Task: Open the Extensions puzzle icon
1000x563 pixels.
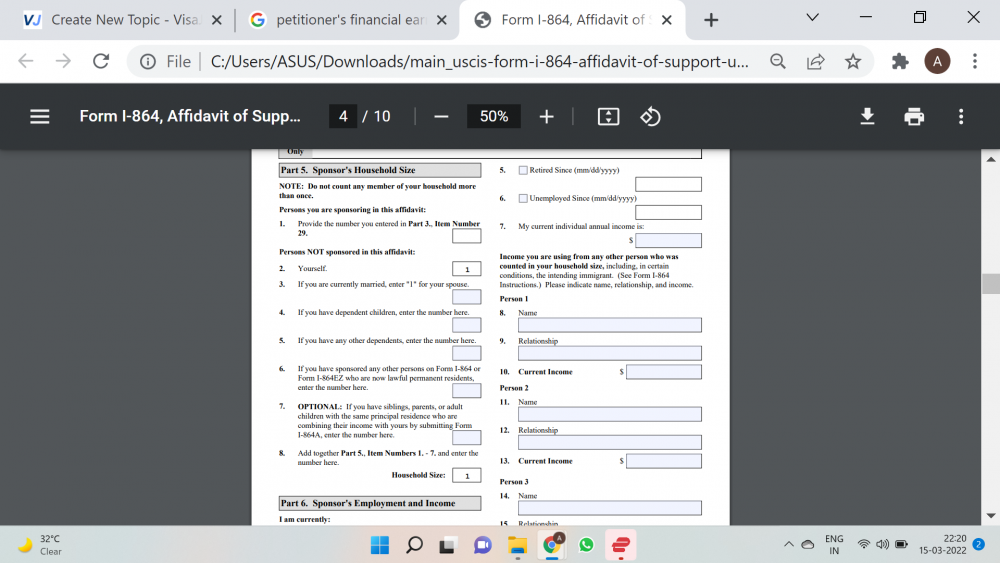Action: click(x=900, y=61)
